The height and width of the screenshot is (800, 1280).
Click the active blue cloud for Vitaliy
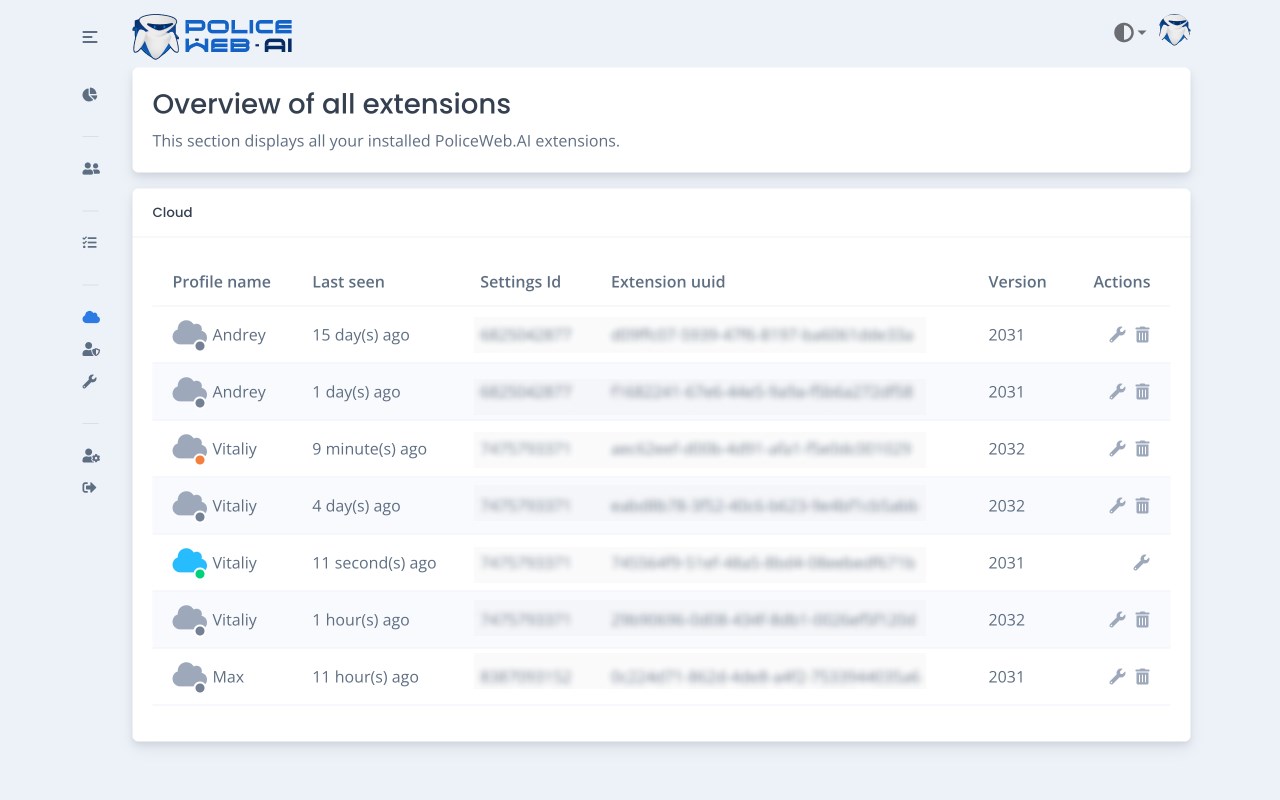click(189, 562)
